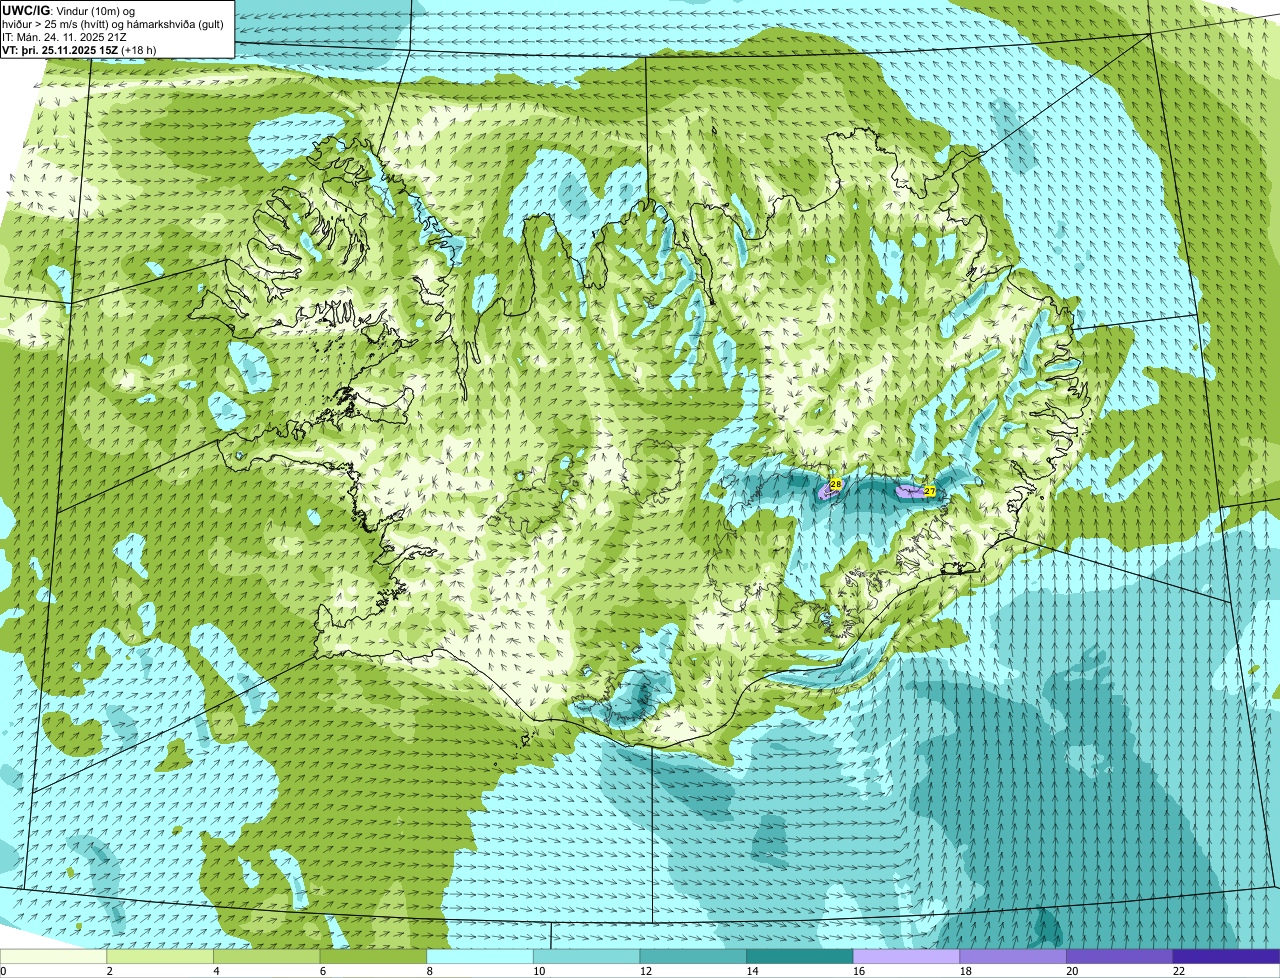The height and width of the screenshot is (978, 1280).
Task: Click the legend scale value 18
Action: tap(965, 971)
